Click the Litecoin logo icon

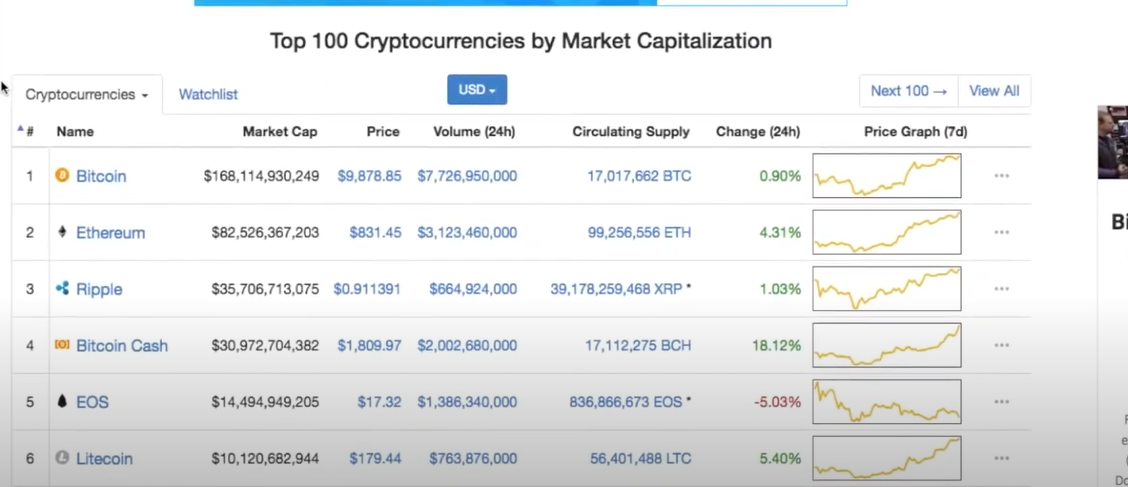coord(63,458)
